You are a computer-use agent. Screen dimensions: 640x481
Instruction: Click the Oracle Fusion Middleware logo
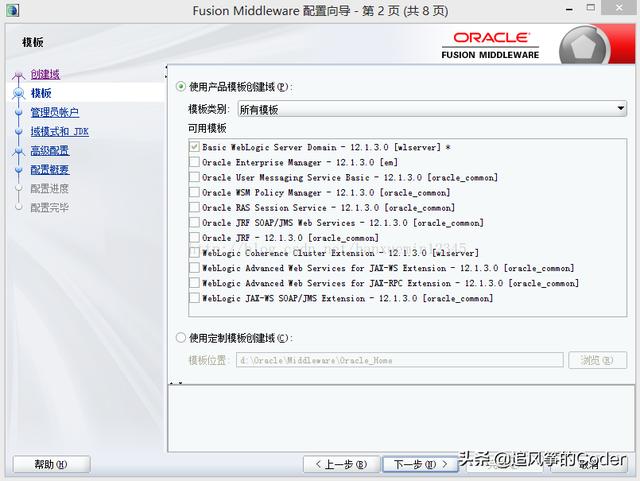point(490,45)
